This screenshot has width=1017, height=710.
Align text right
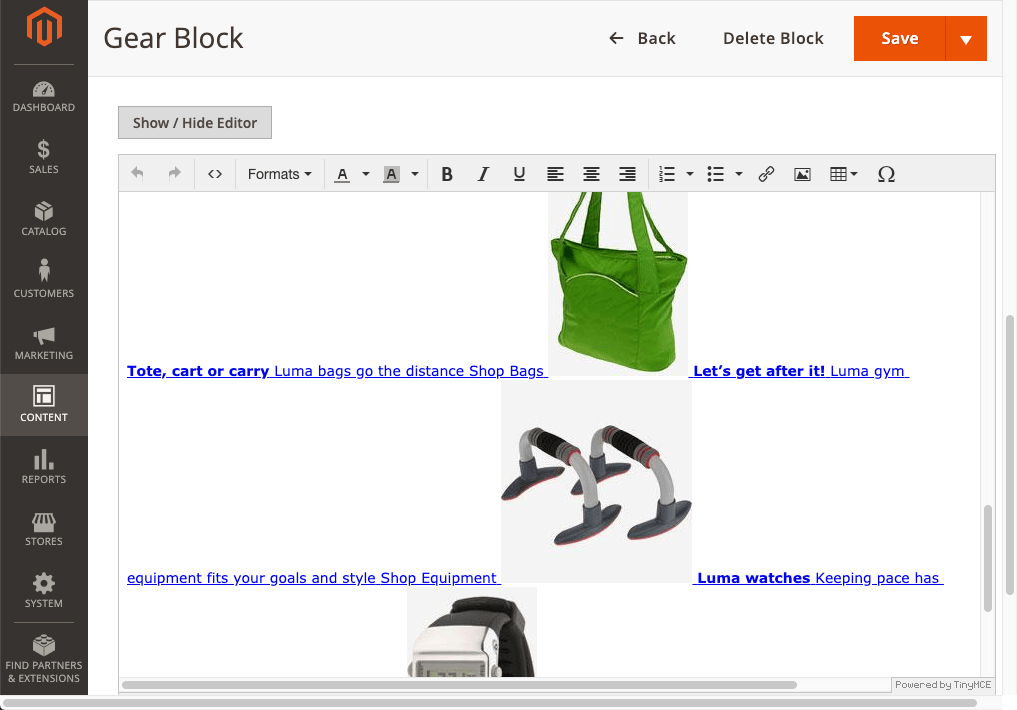627,174
